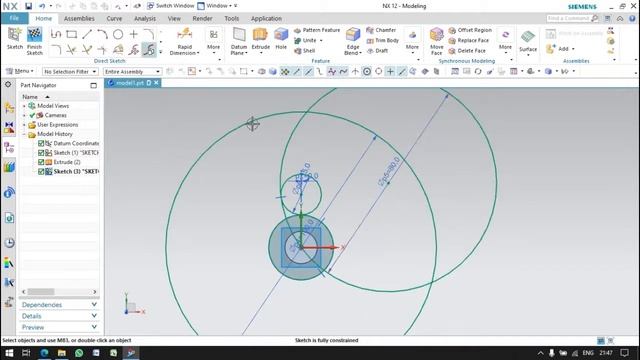This screenshot has height=360, width=640.
Task: Open the Rapid Dimension tool
Action: [x=184, y=41]
